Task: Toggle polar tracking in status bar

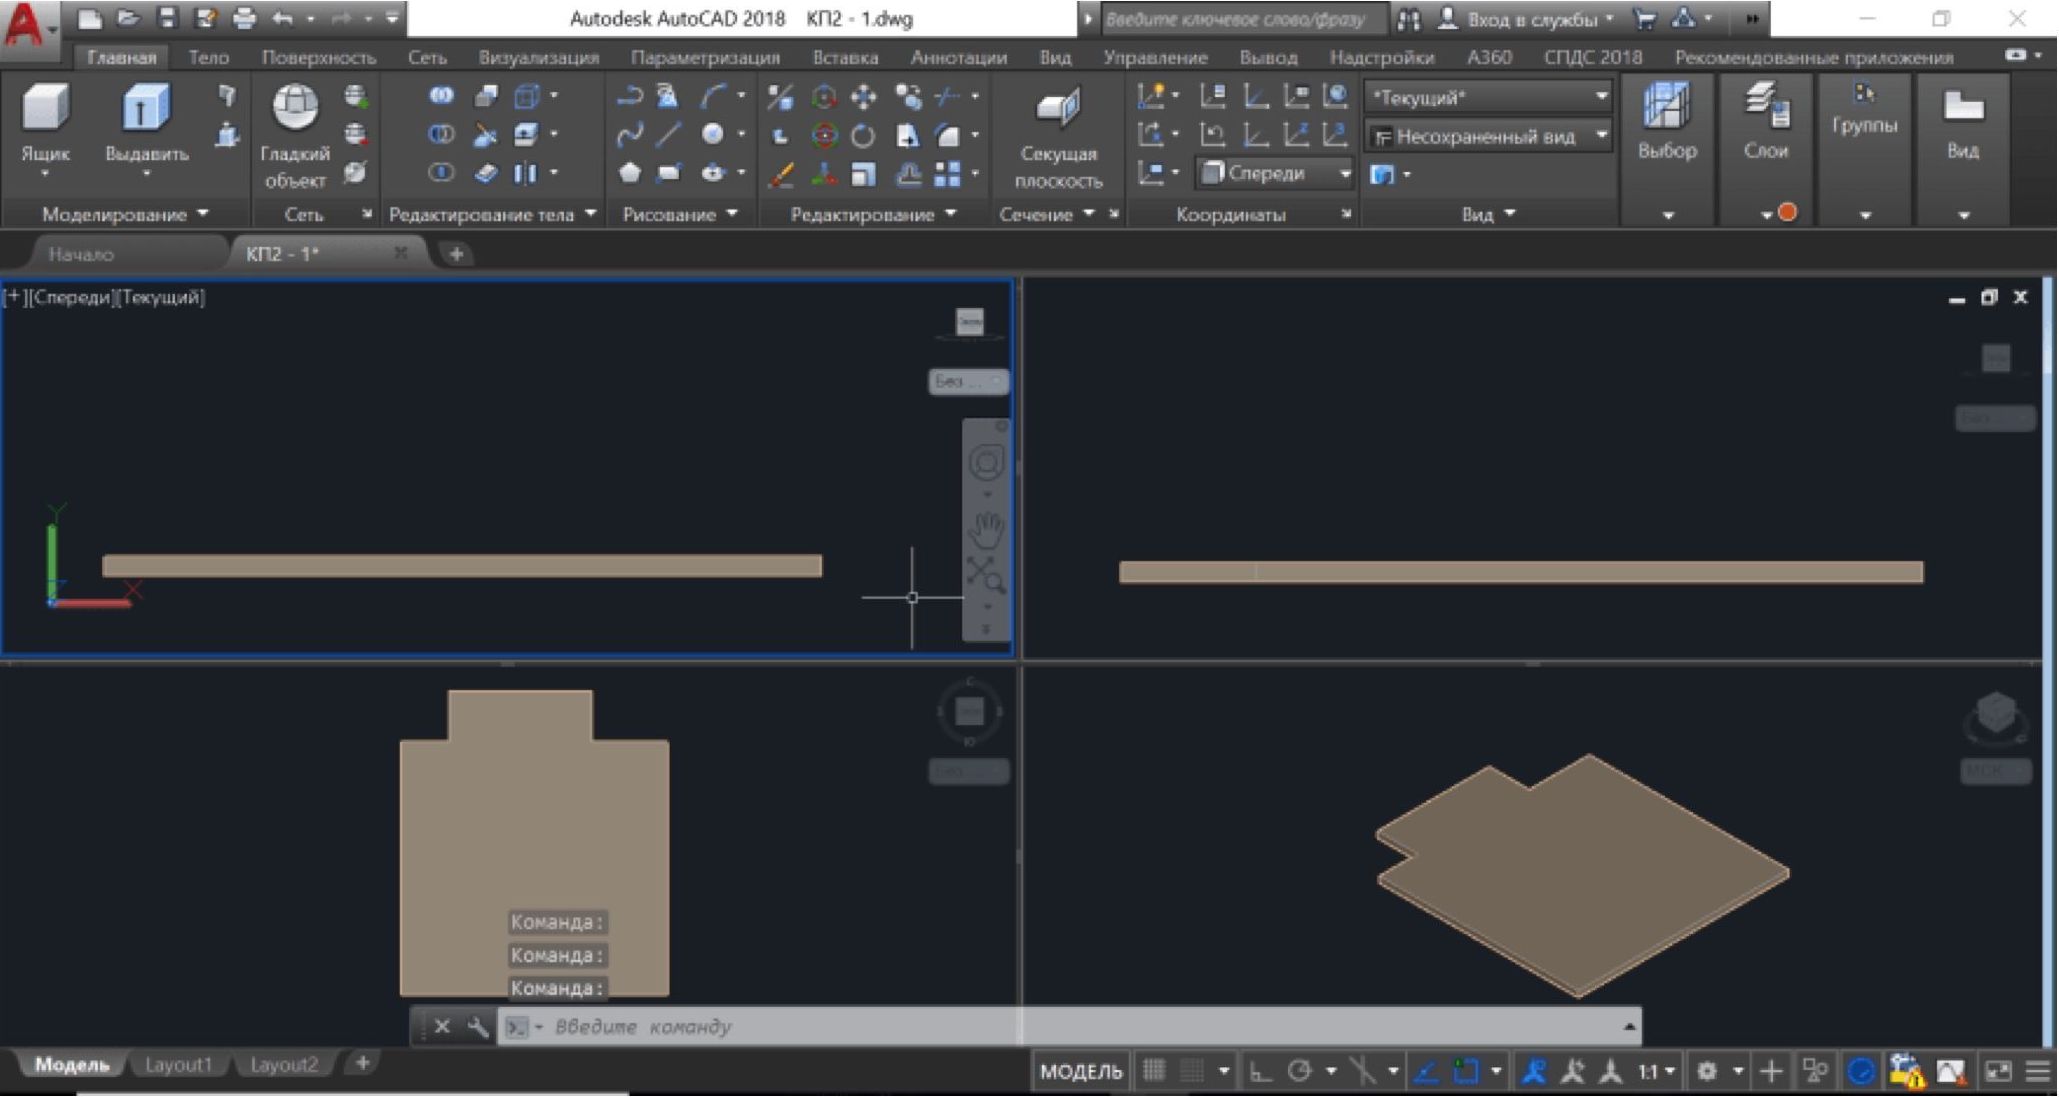Action: pyautogui.click(x=1300, y=1072)
